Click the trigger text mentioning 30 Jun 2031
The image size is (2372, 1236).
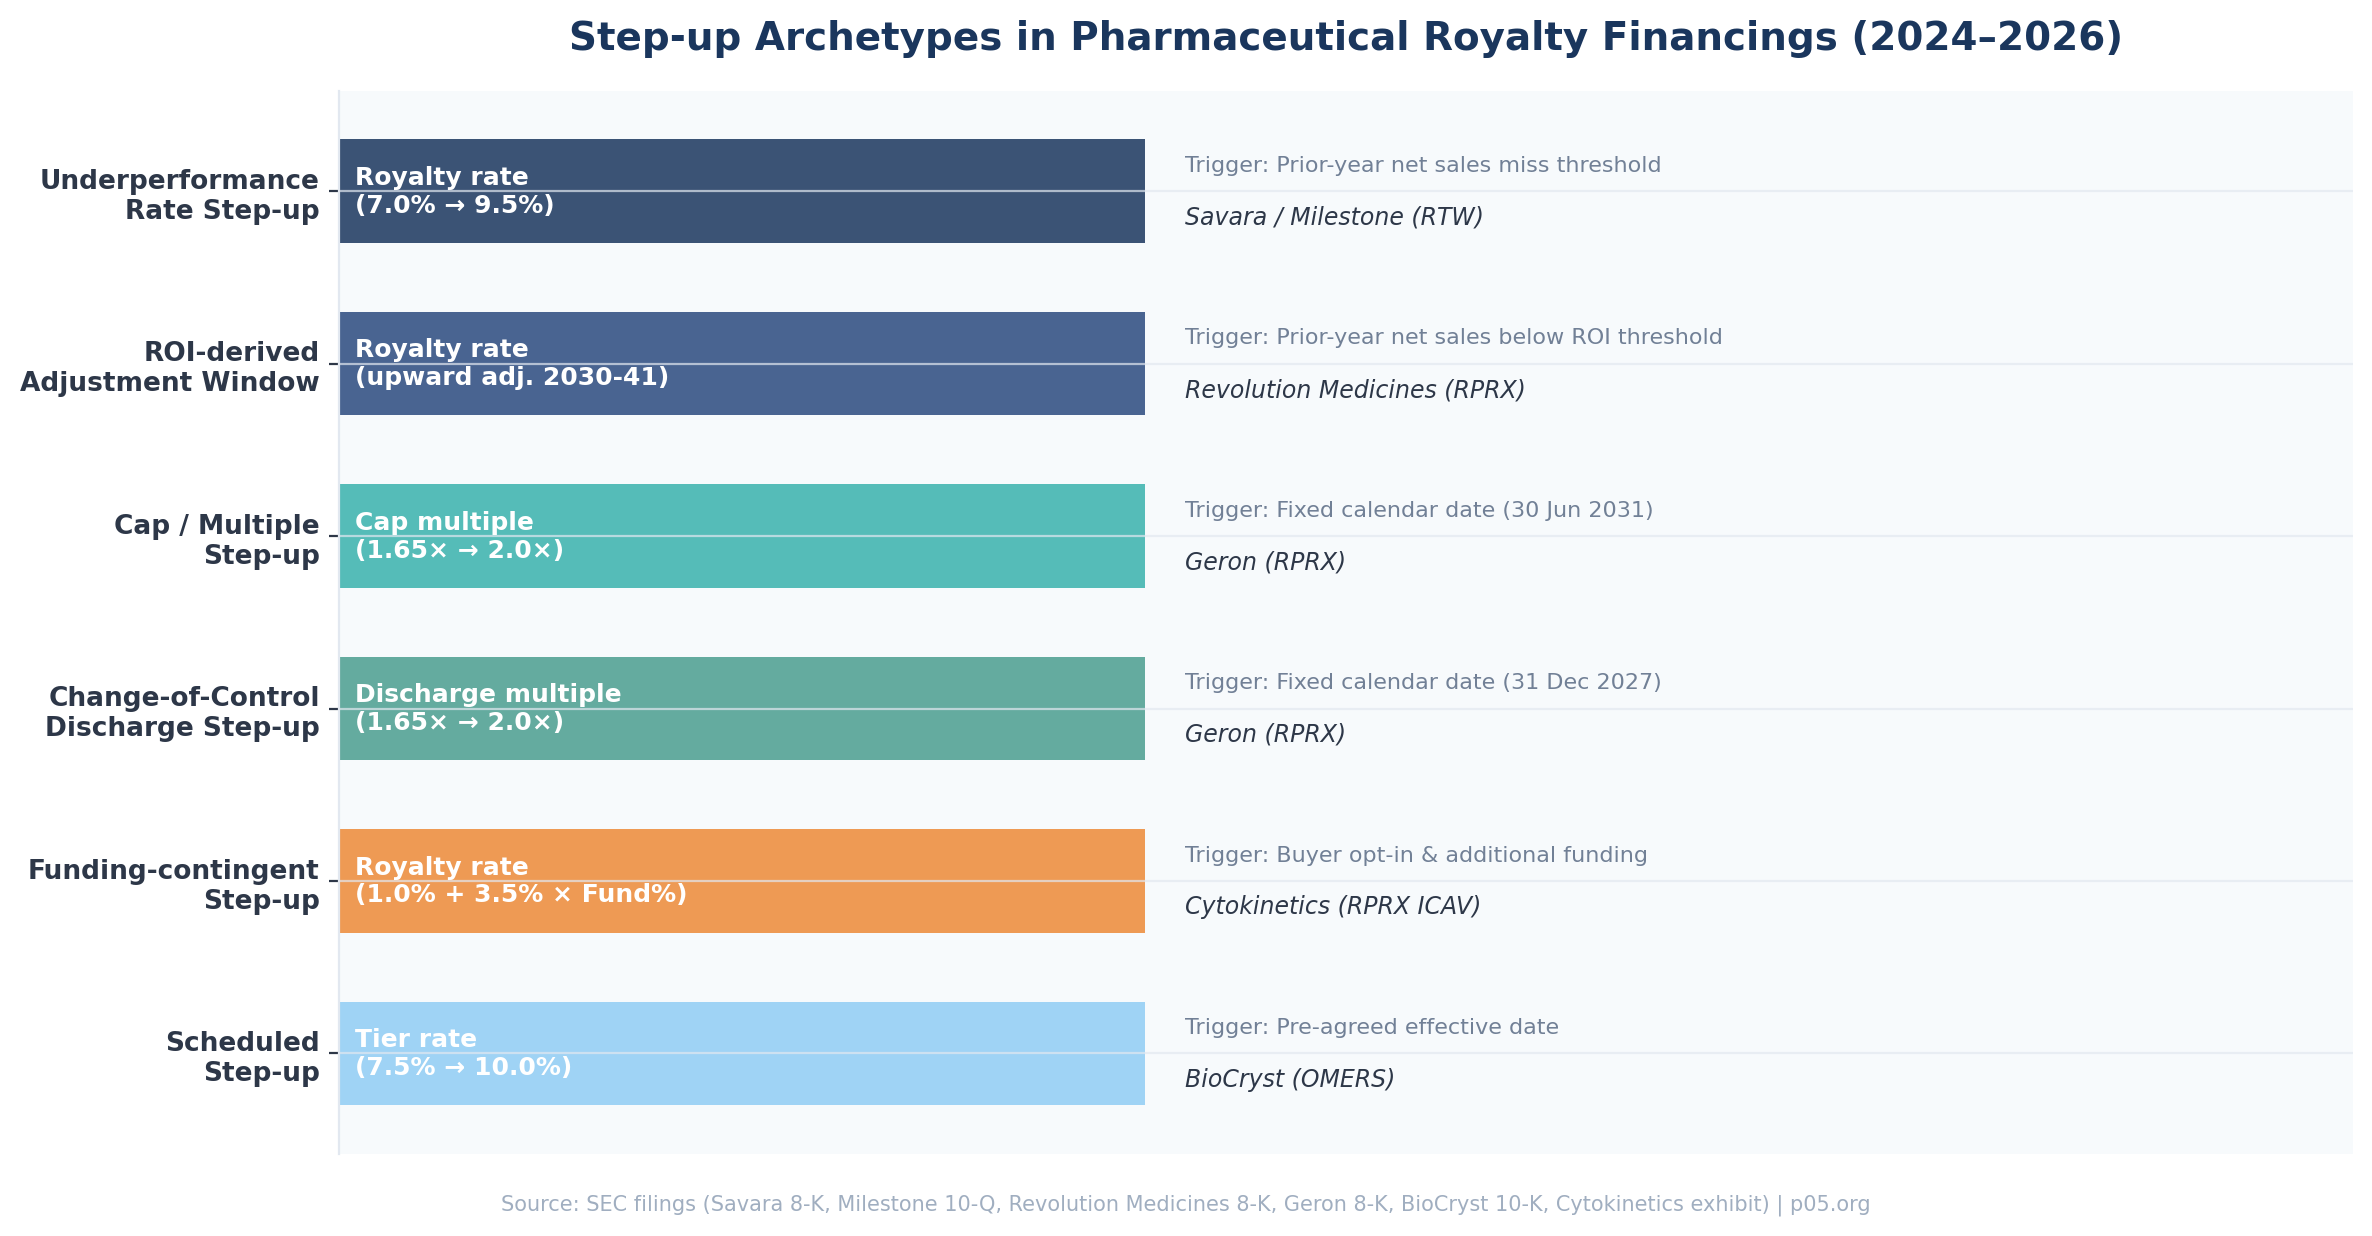[1418, 510]
